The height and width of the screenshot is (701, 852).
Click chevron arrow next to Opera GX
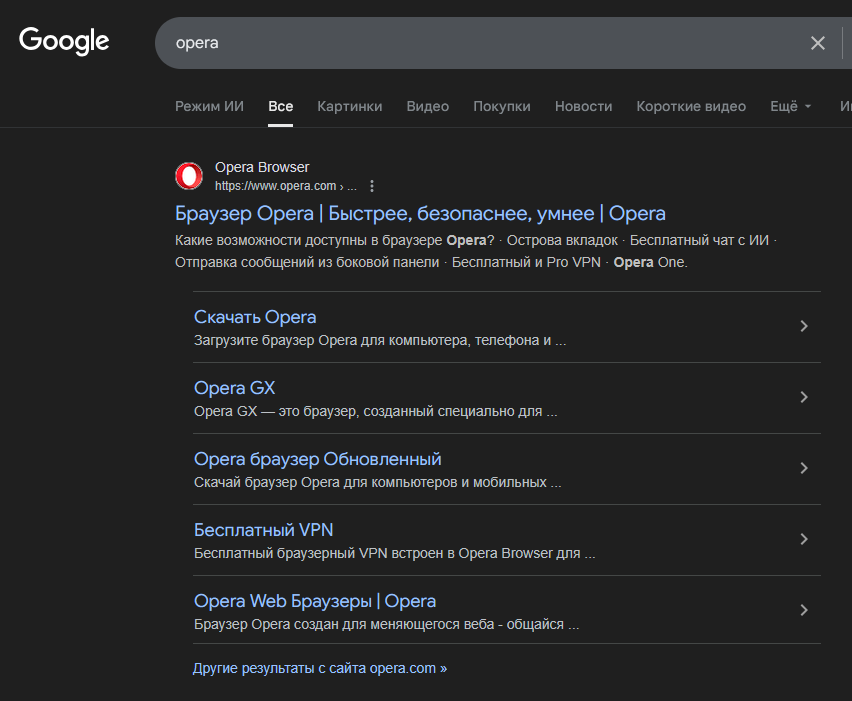tap(804, 397)
